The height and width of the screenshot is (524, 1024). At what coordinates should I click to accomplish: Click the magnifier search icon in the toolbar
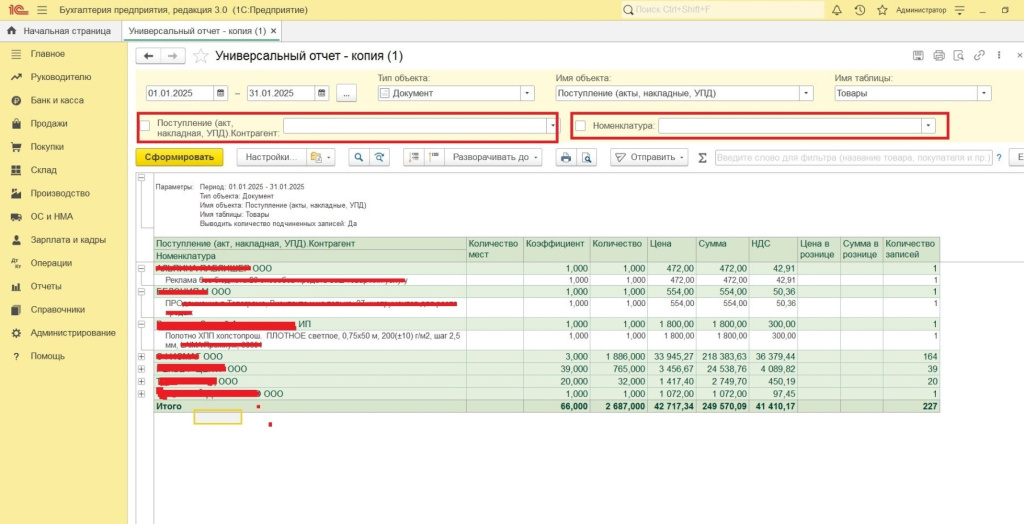(357, 157)
